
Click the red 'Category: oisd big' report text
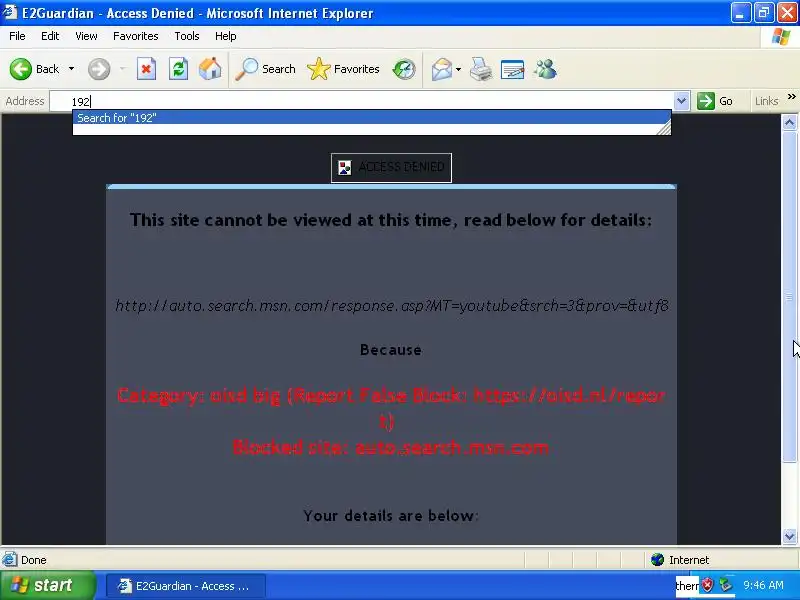pyautogui.click(x=391, y=408)
